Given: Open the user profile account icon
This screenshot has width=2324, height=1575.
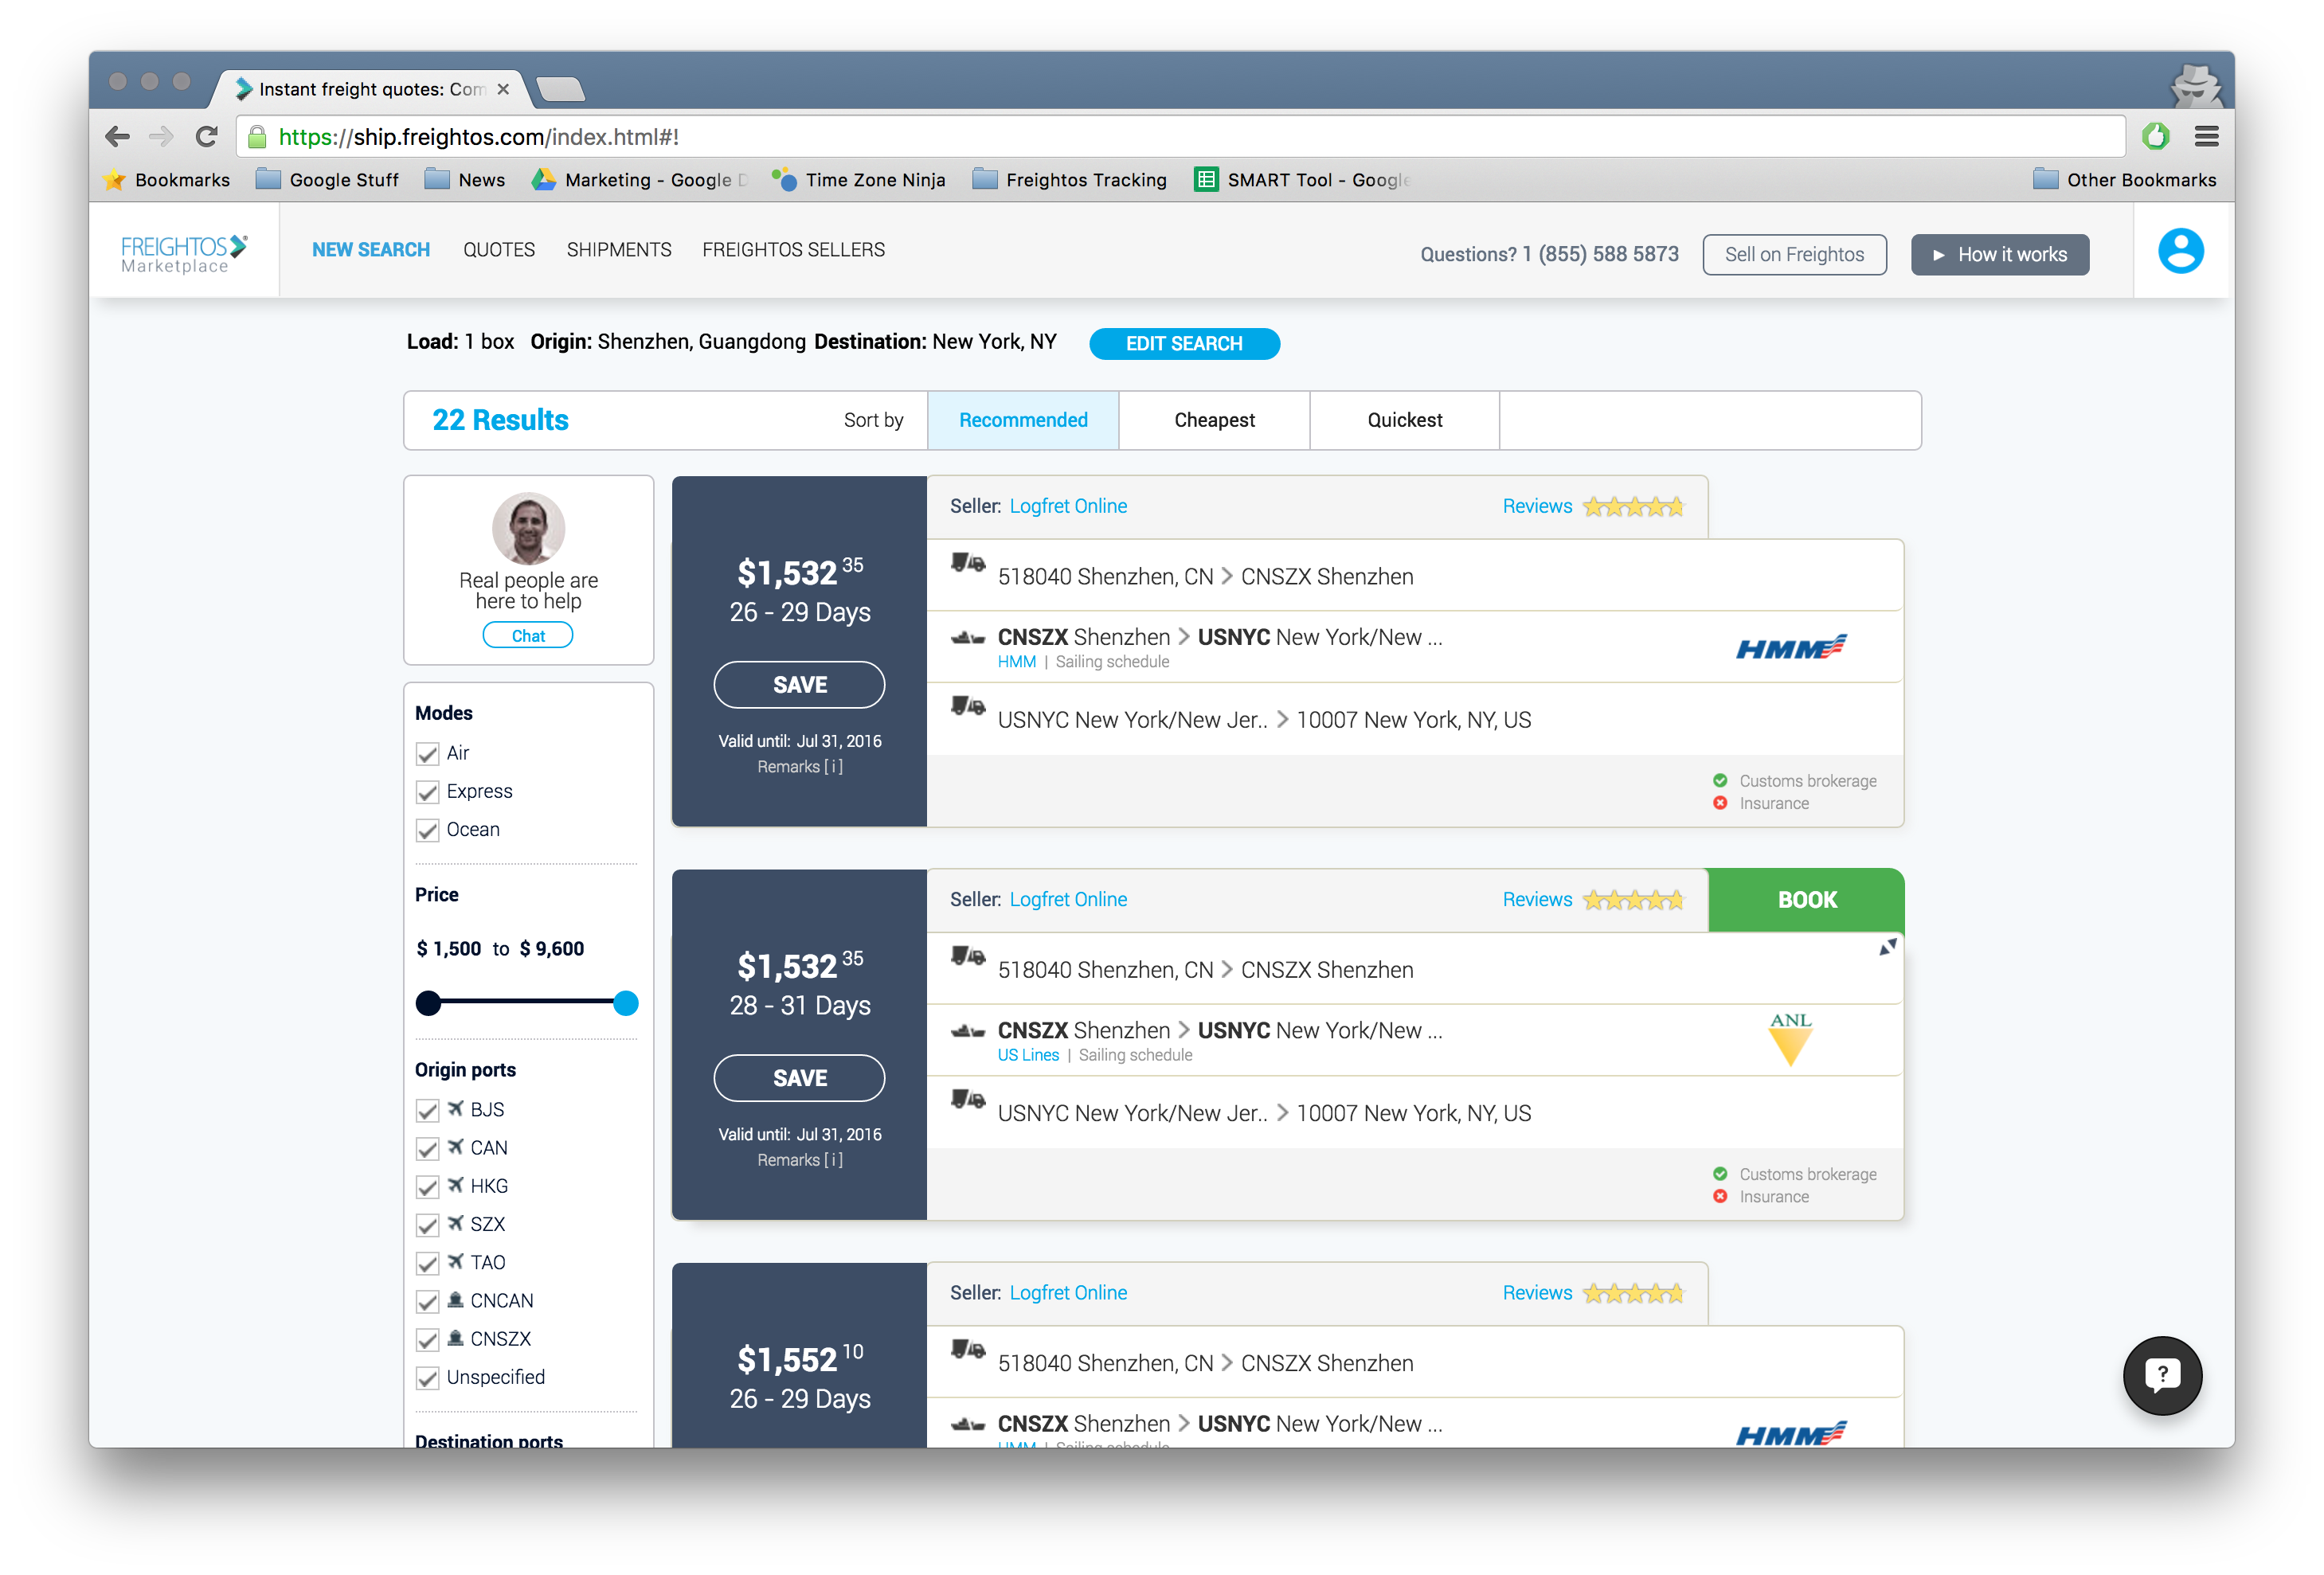Looking at the screenshot, I should click(x=2180, y=251).
